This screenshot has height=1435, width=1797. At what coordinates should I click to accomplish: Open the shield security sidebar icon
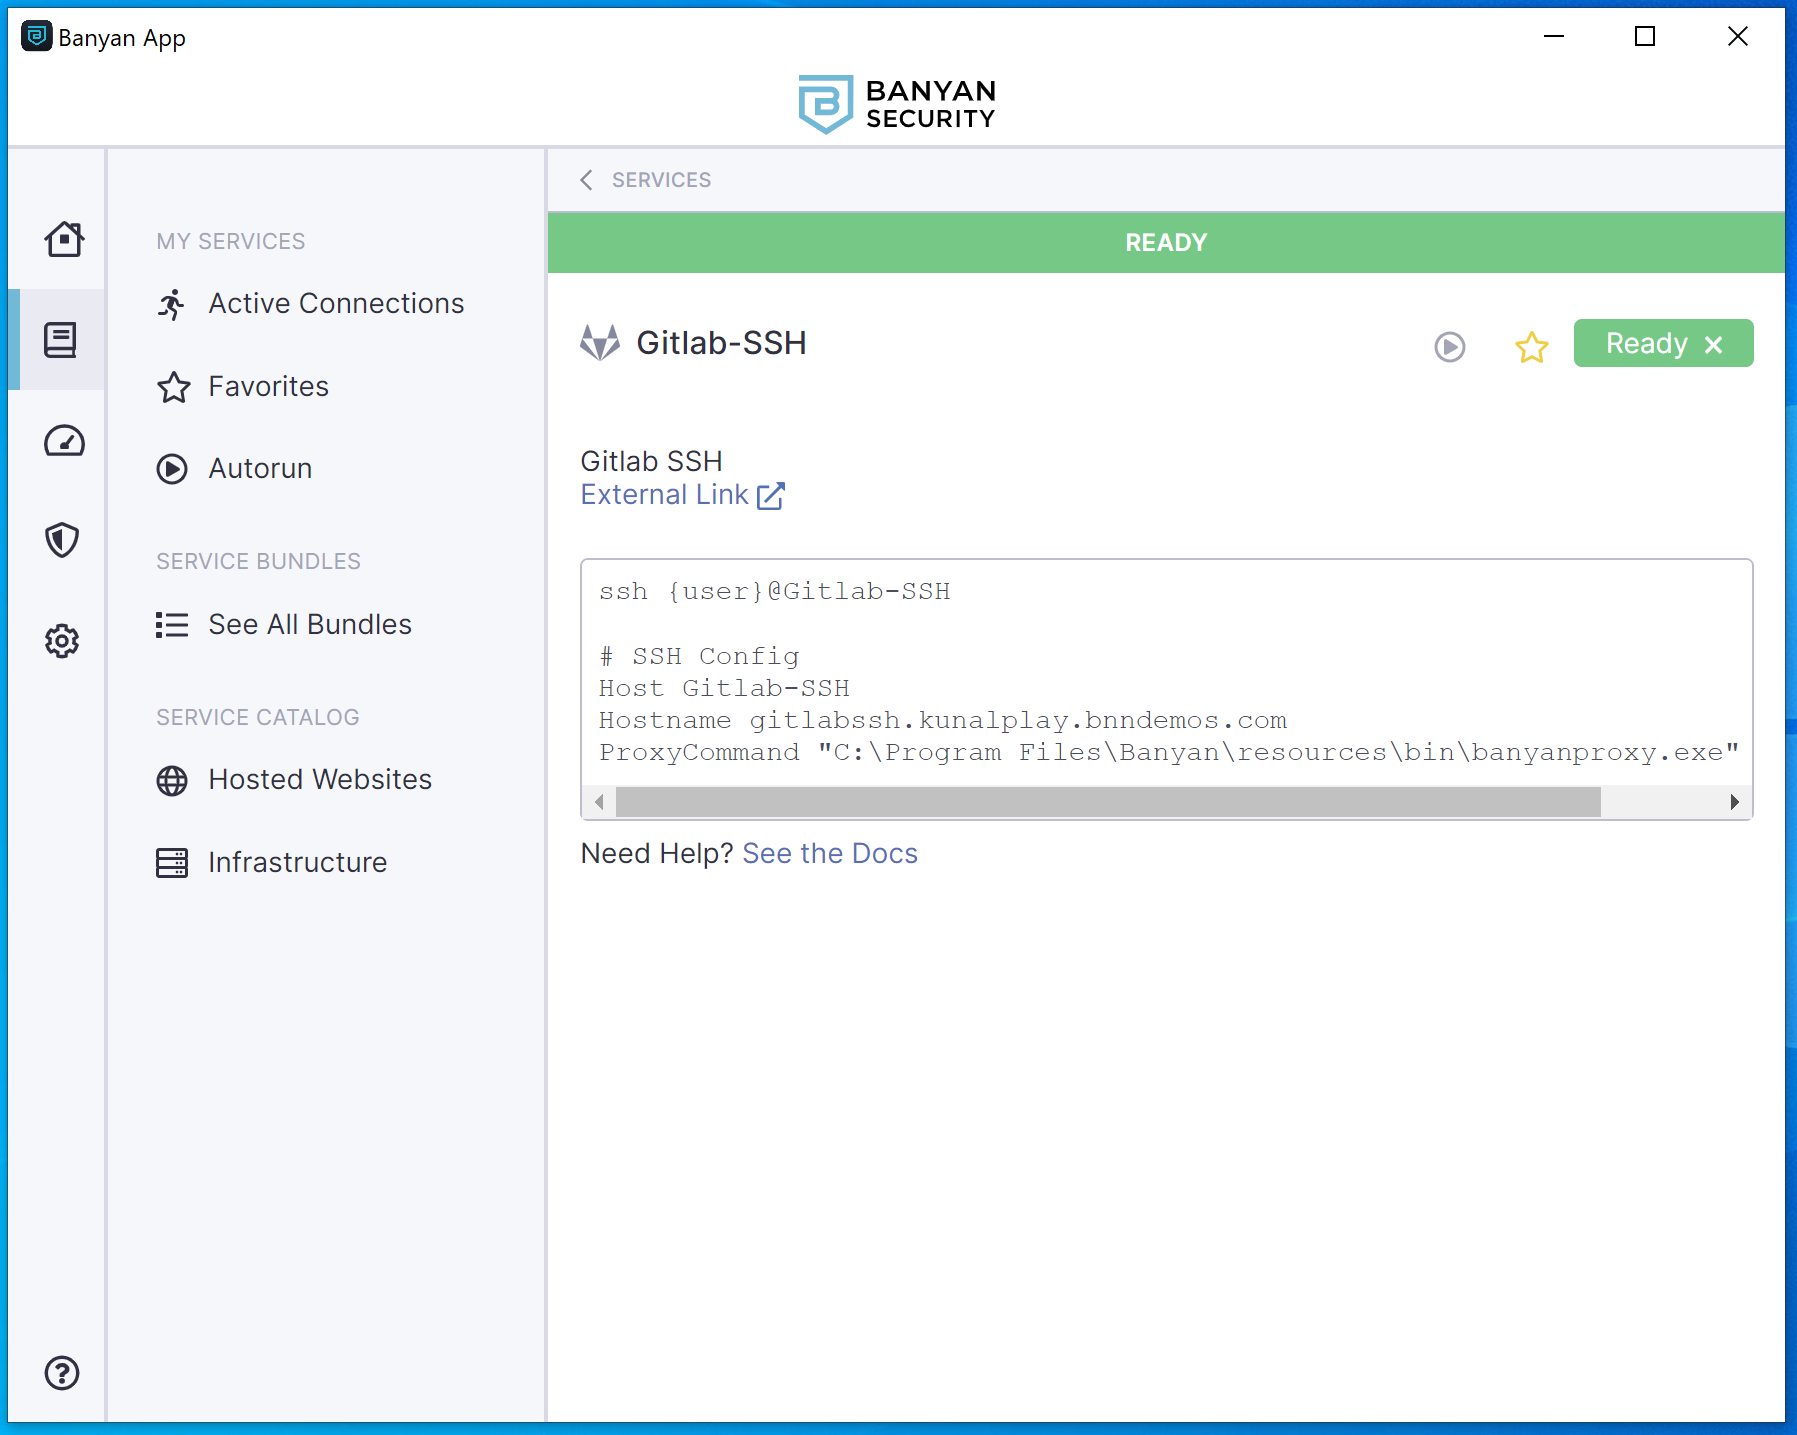(62, 540)
